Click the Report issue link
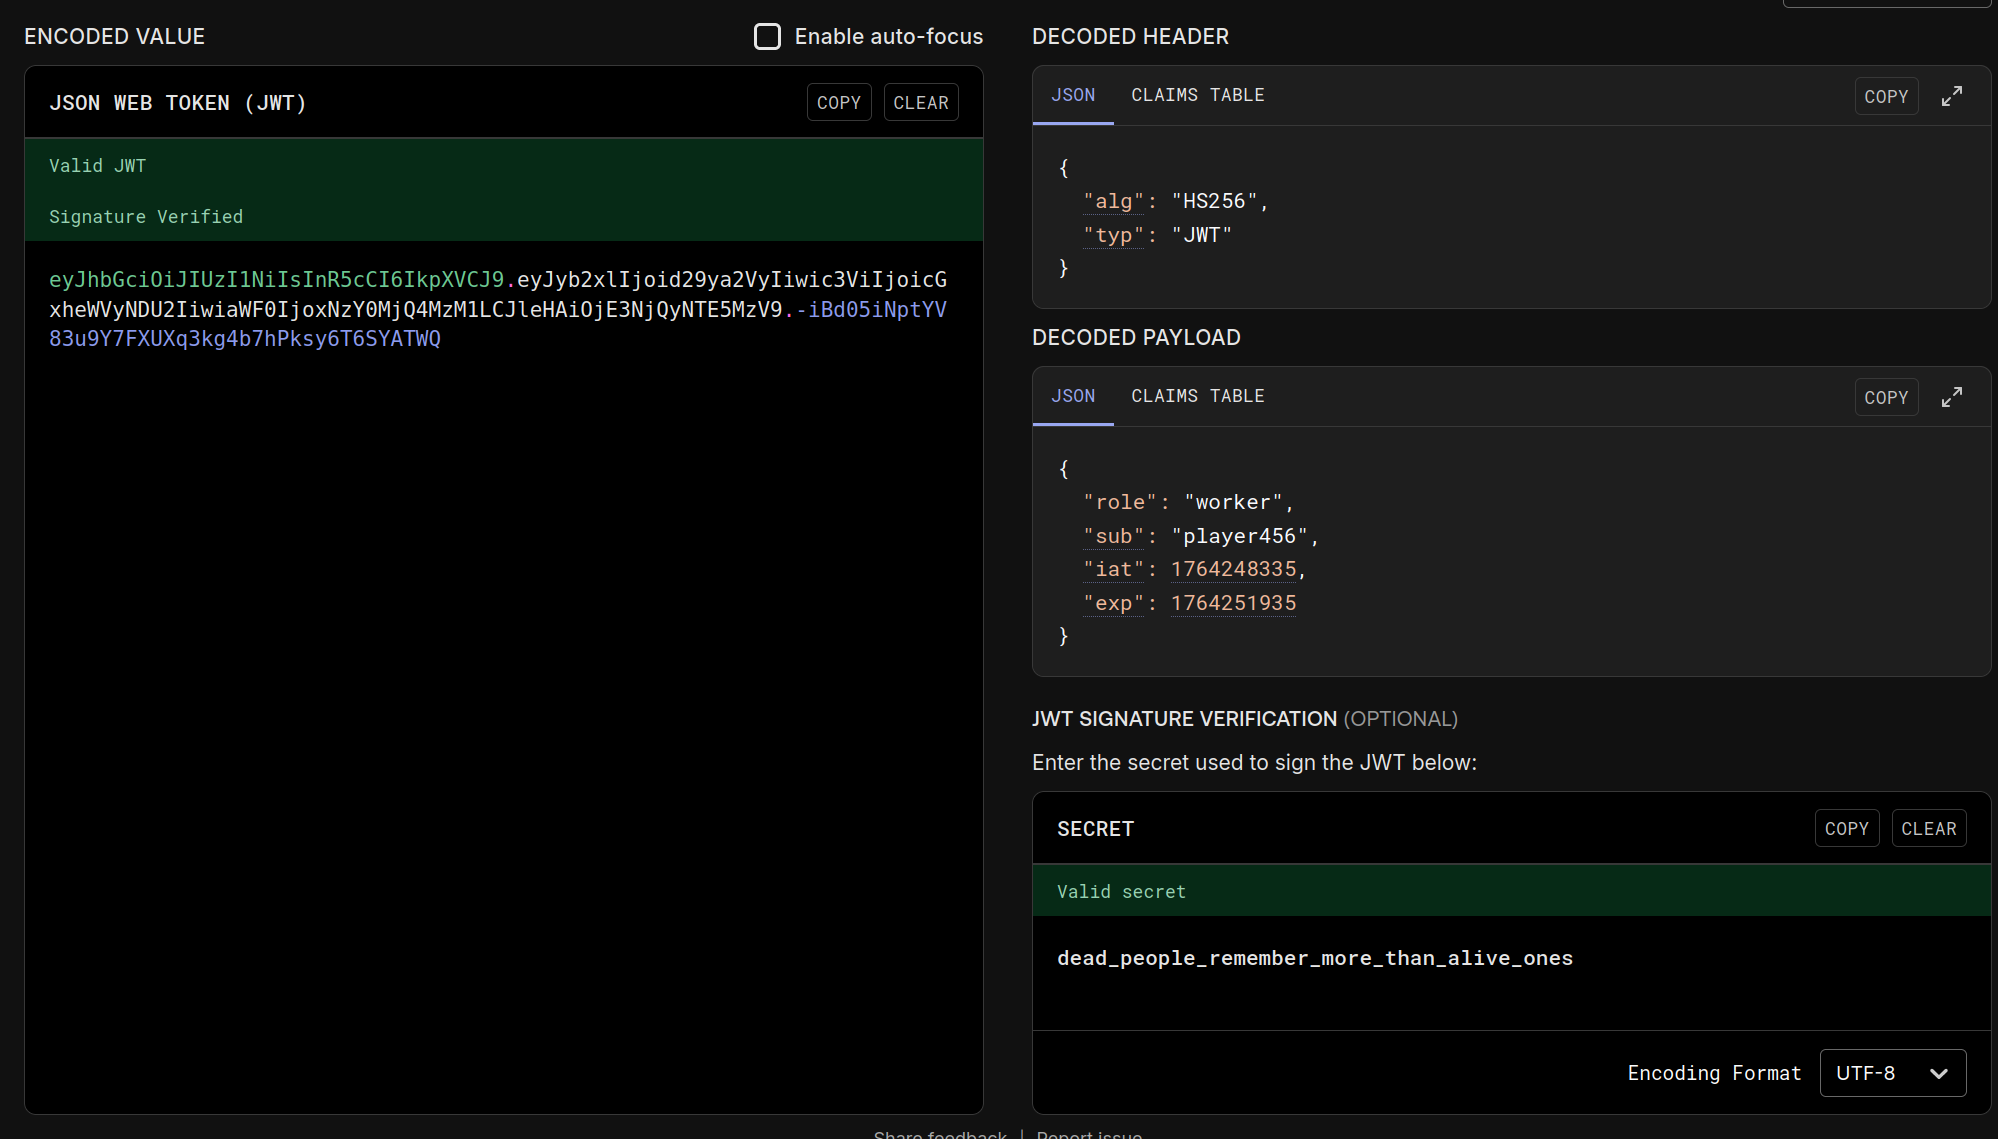 click(x=1089, y=1134)
